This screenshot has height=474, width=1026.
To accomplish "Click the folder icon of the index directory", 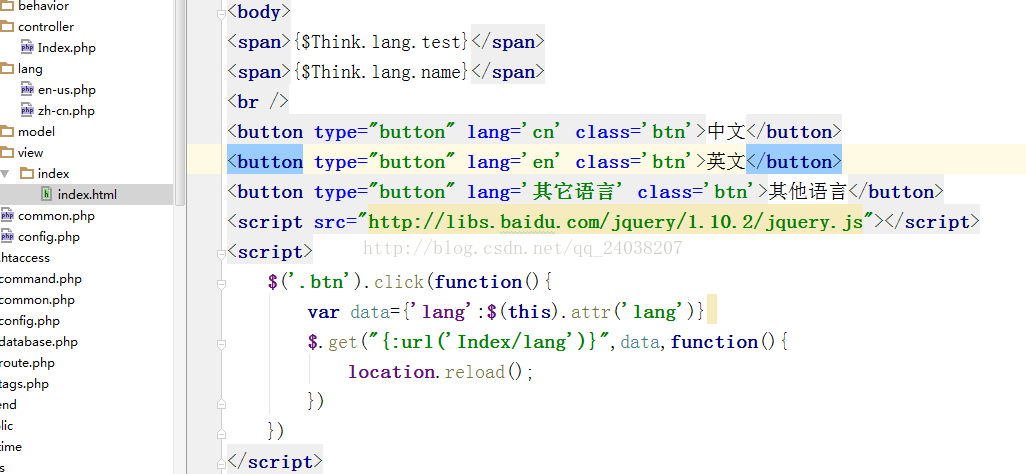I will click(x=27, y=173).
